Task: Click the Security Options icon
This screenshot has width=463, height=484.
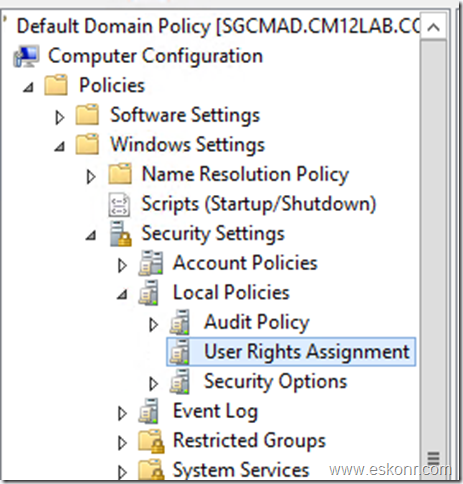Action: tap(180, 381)
